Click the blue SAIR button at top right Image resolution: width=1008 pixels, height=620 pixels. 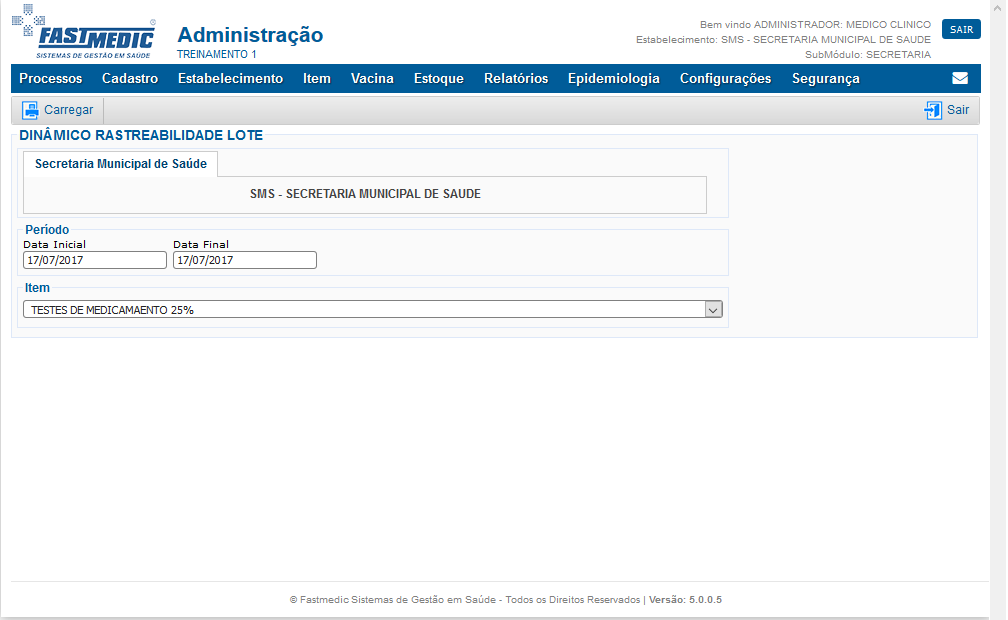(x=961, y=29)
